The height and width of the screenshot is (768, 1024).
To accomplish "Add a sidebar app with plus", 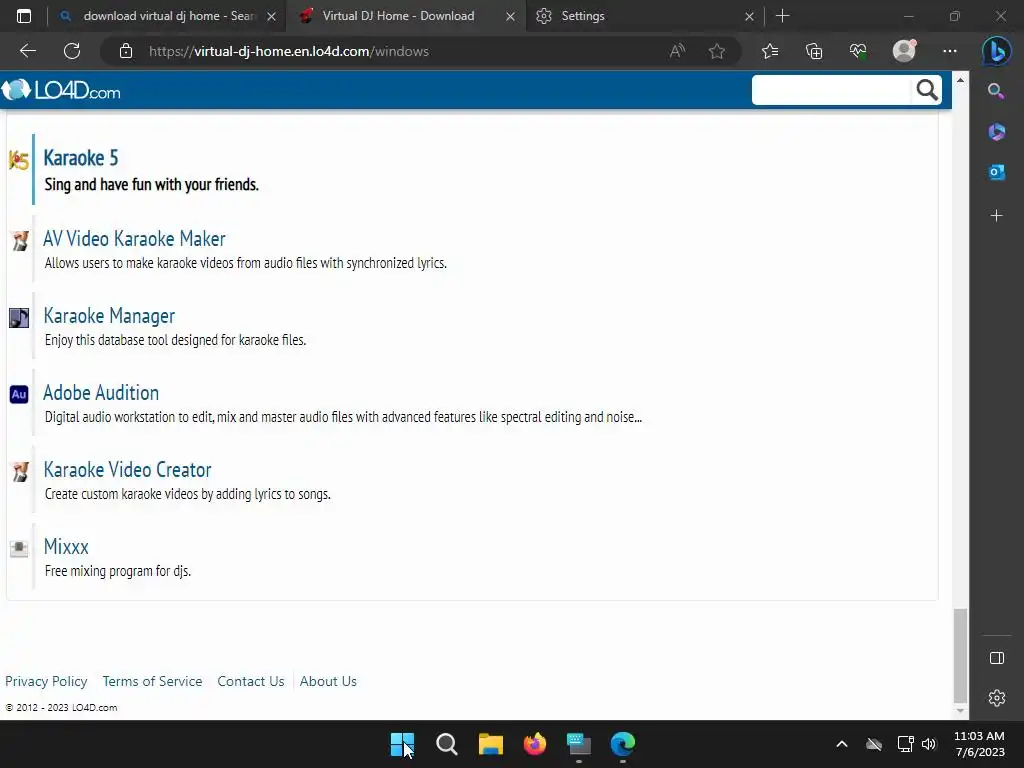I will (x=996, y=216).
